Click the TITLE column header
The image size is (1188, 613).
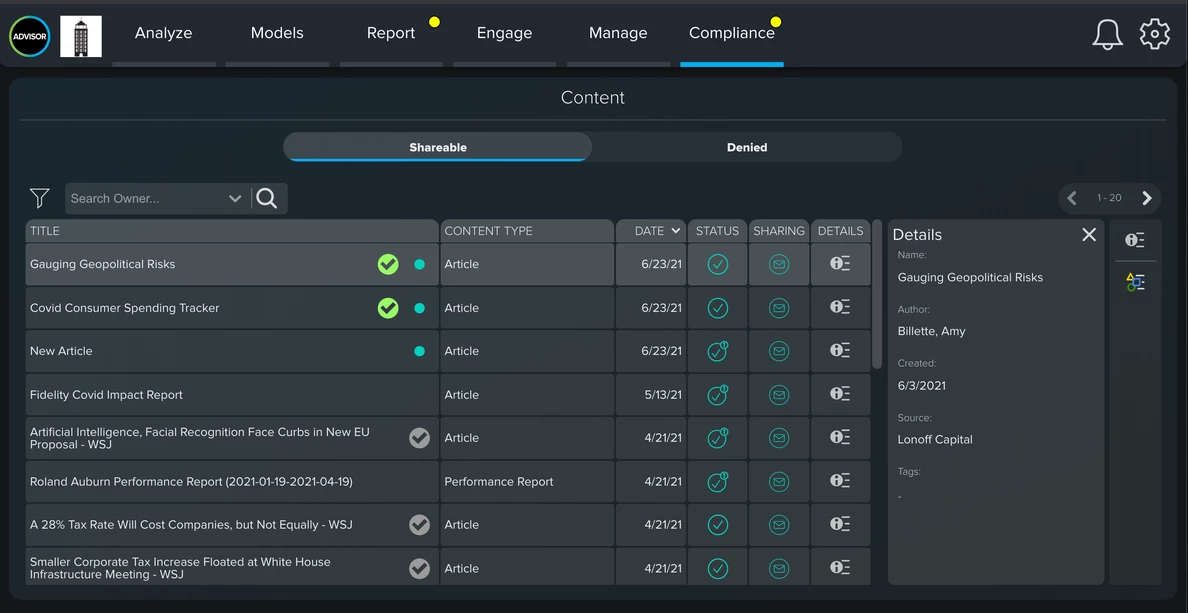click(232, 231)
